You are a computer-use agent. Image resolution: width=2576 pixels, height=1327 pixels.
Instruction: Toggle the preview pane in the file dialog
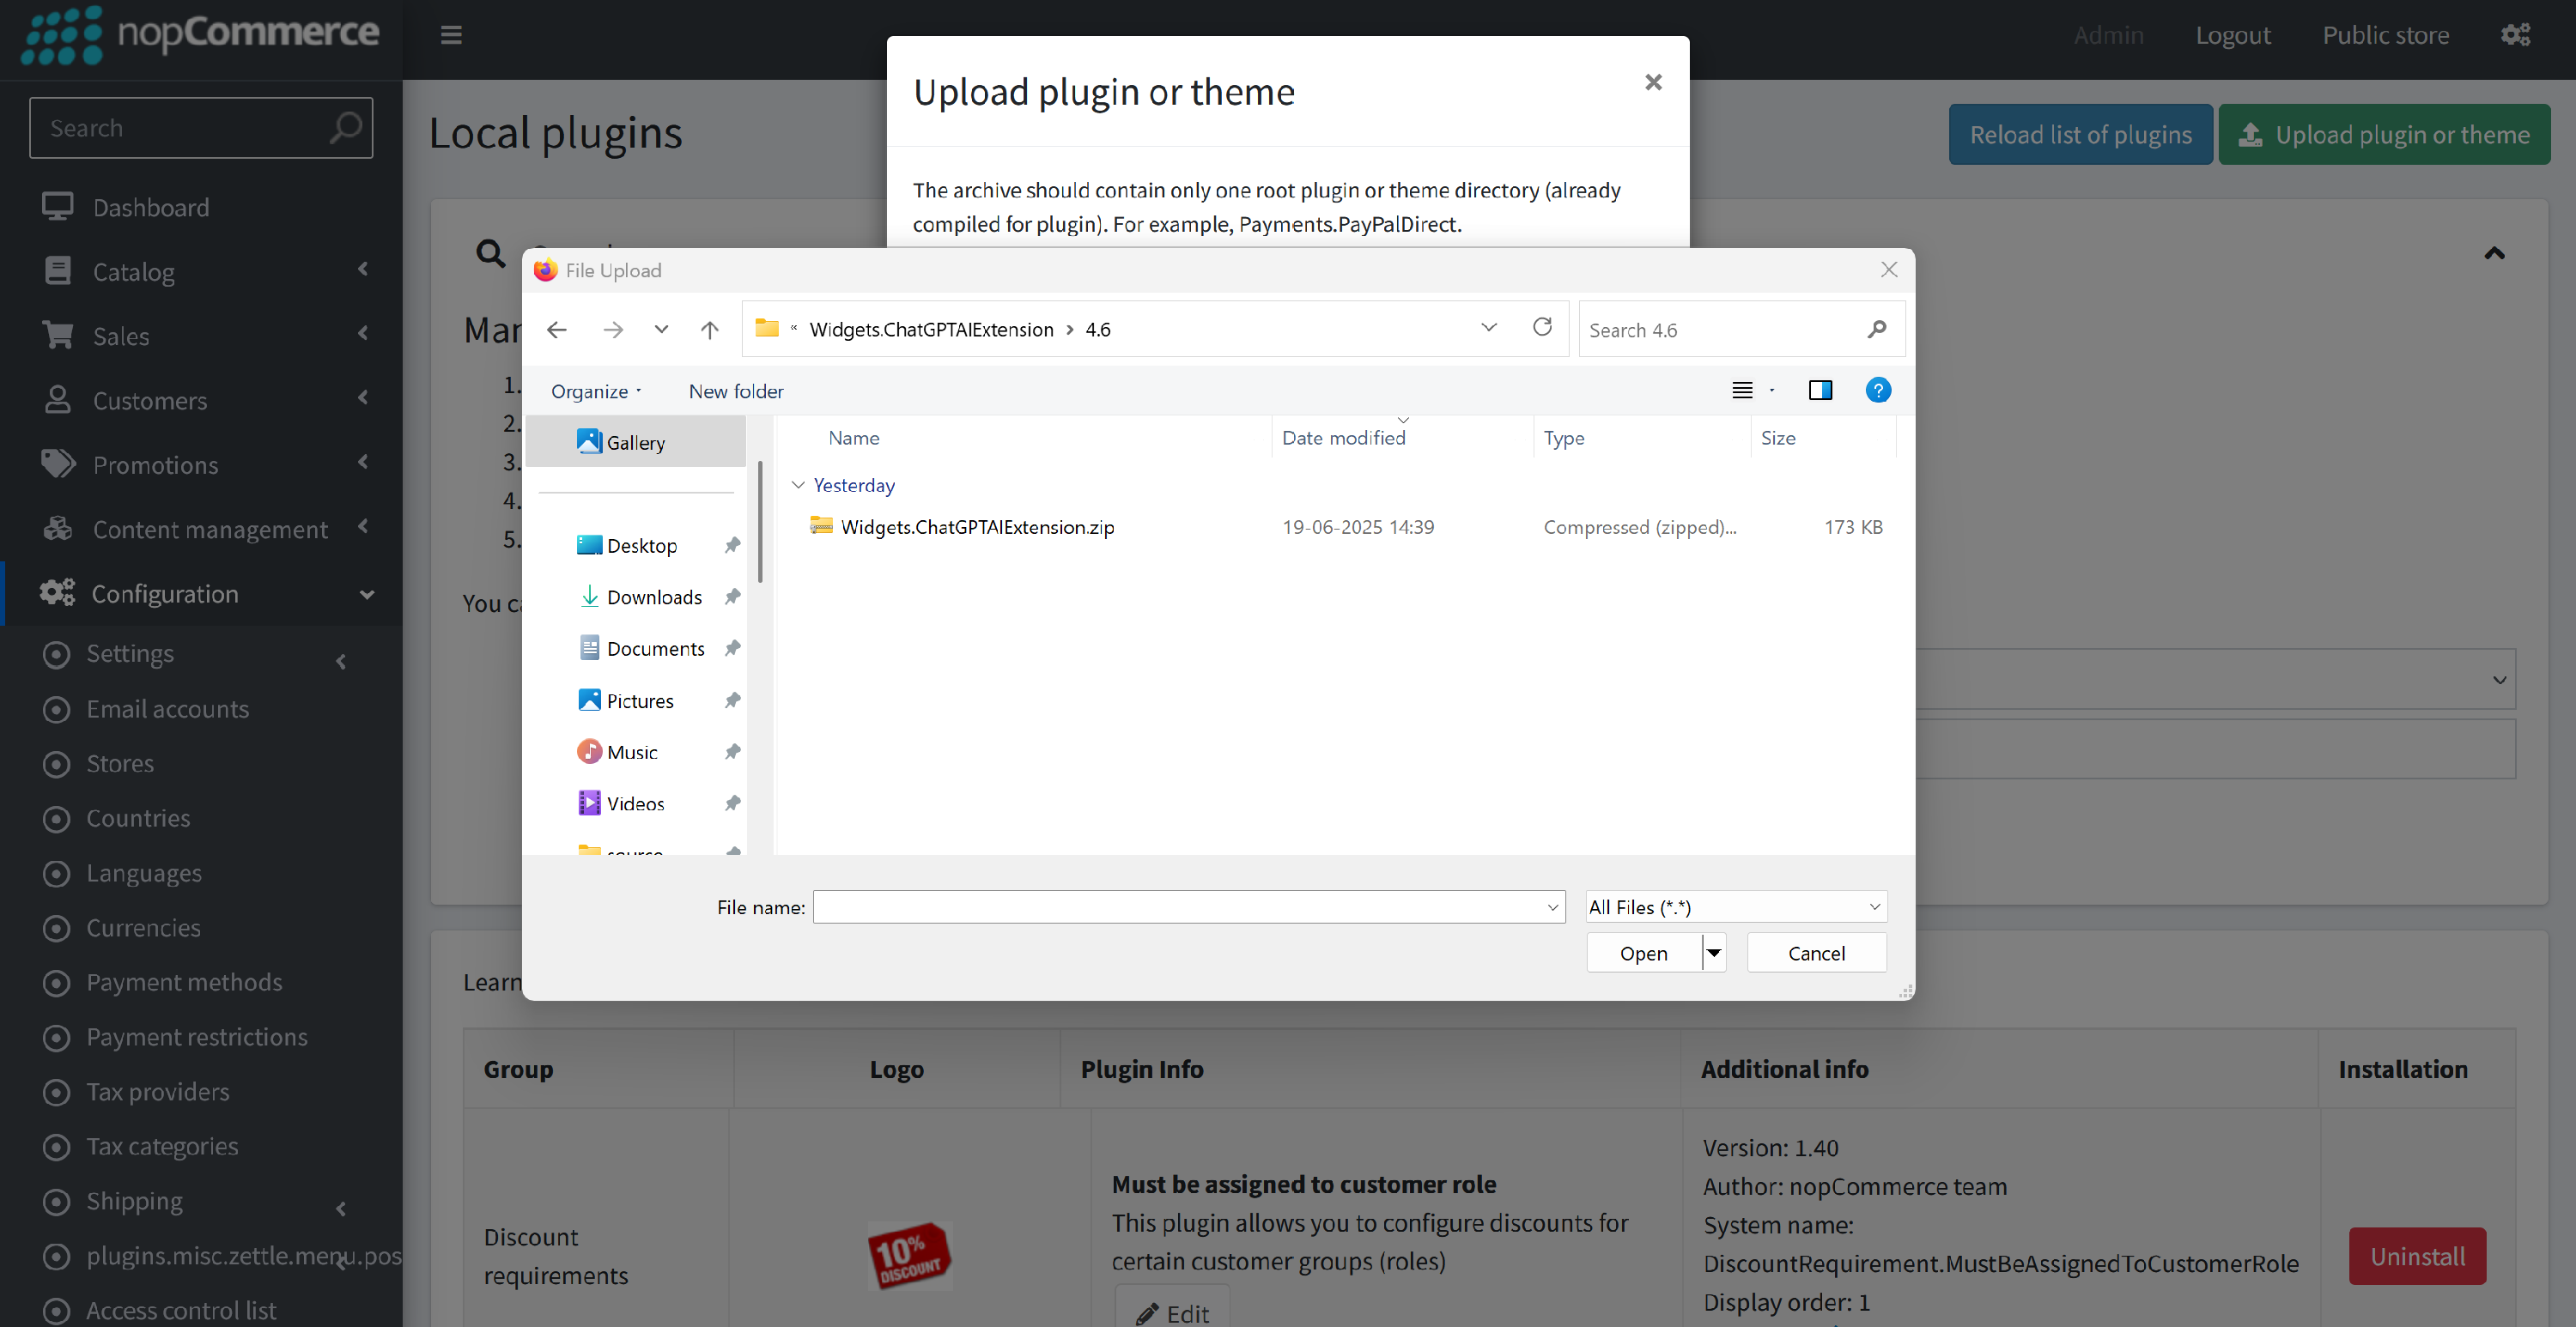click(x=1820, y=390)
